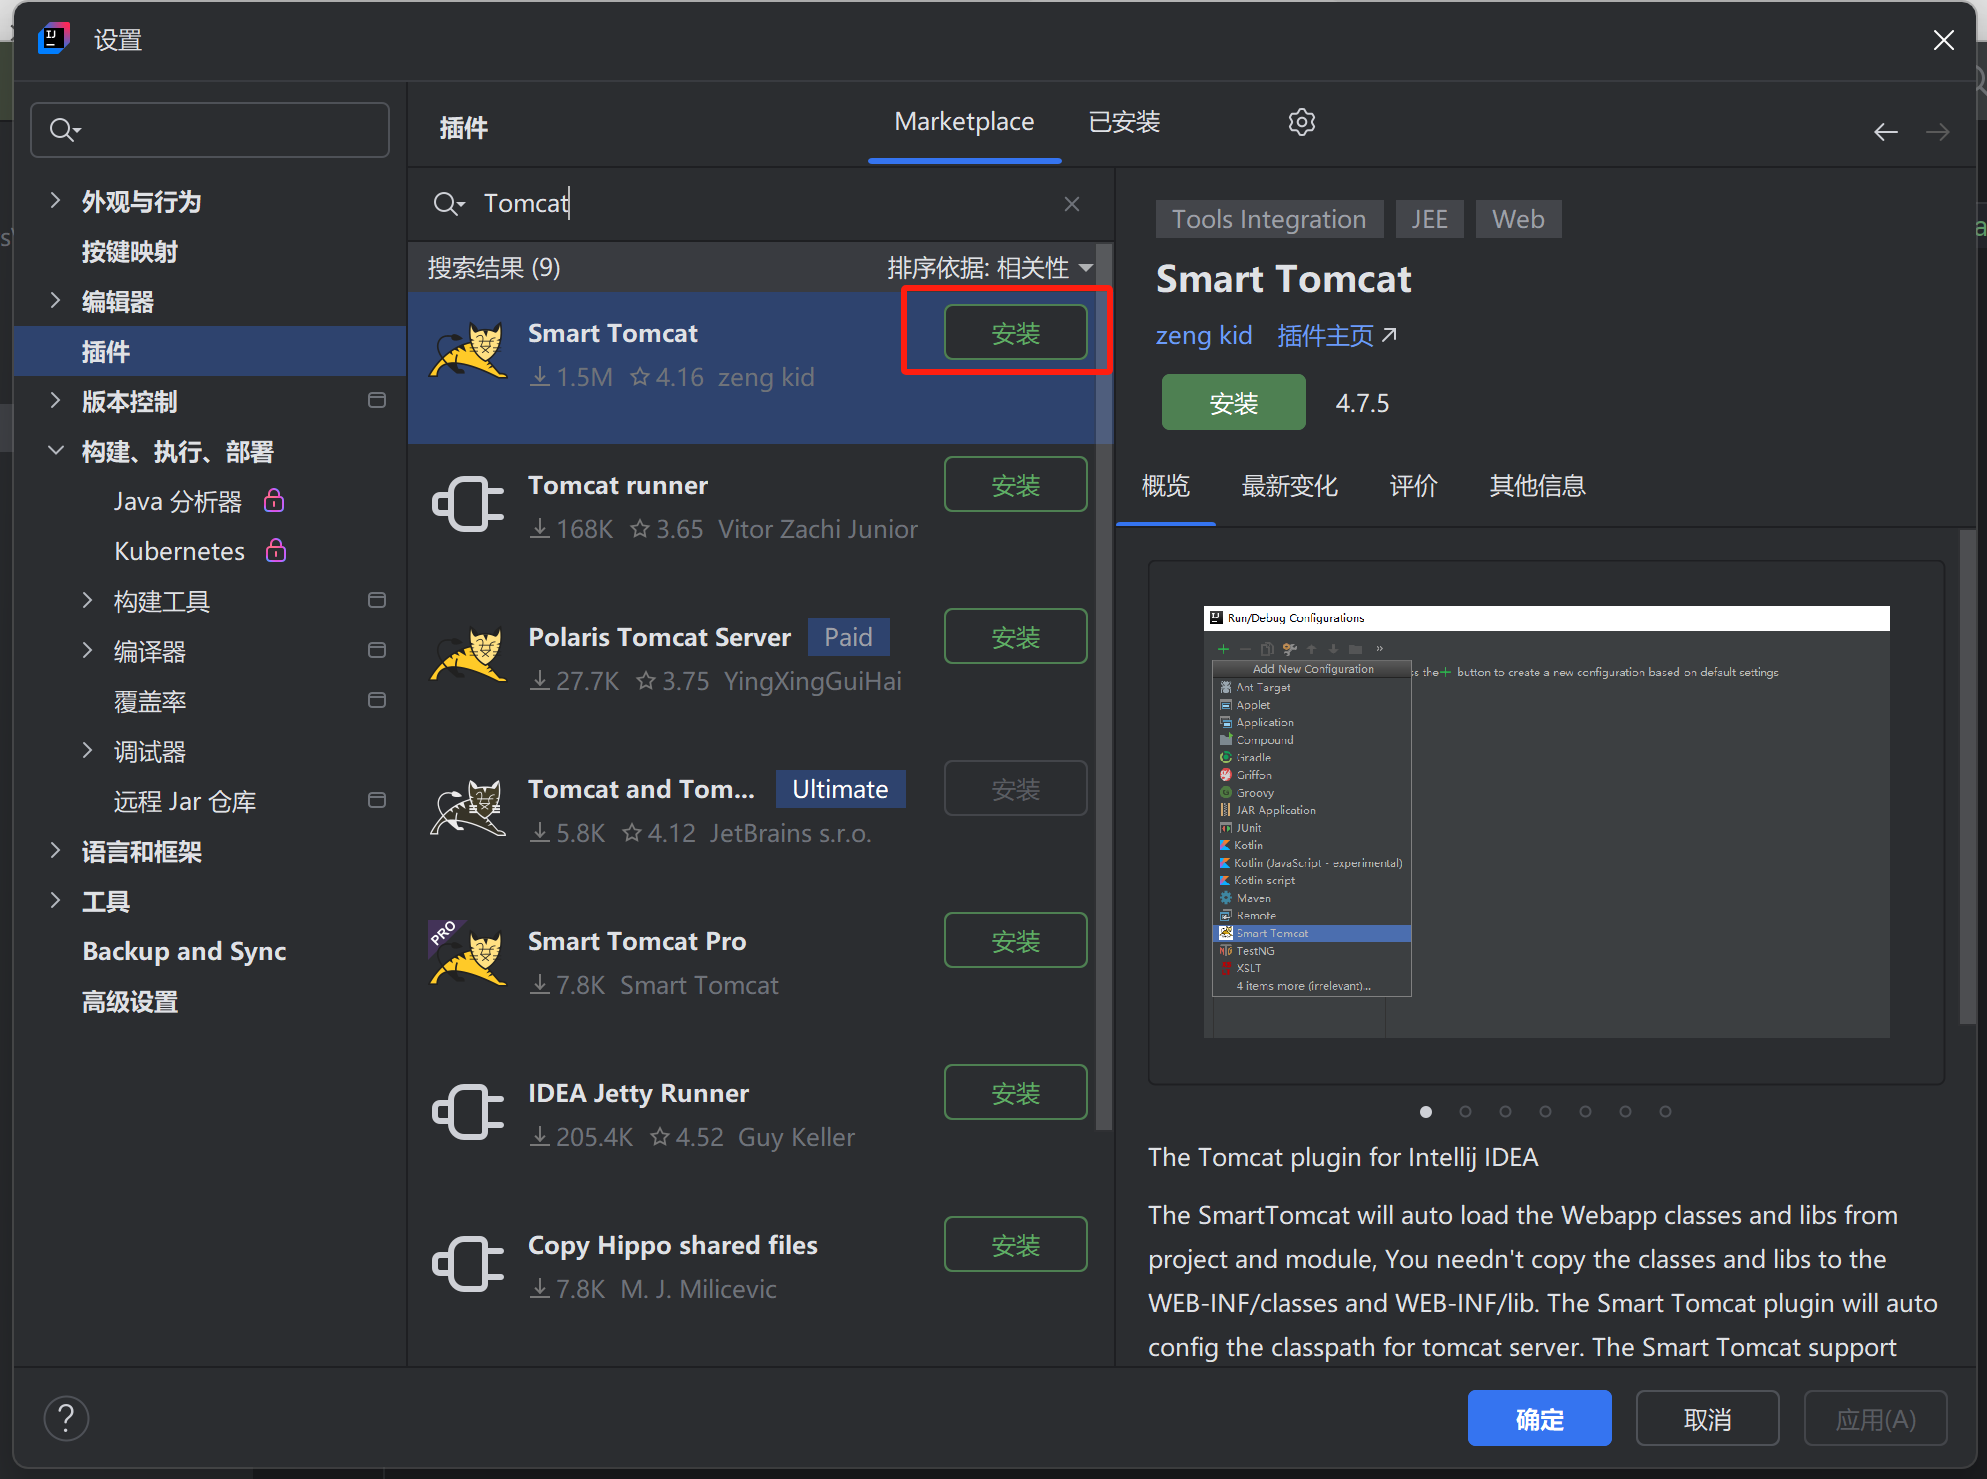Expand the 工具 tree node
Image resolution: width=1987 pixels, height=1479 pixels.
[x=56, y=900]
